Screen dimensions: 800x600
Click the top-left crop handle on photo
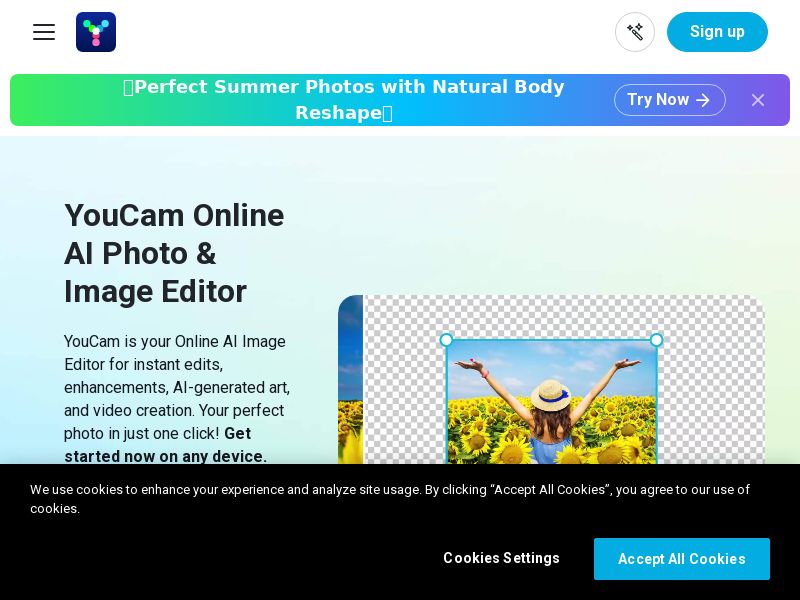coord(446,340)
